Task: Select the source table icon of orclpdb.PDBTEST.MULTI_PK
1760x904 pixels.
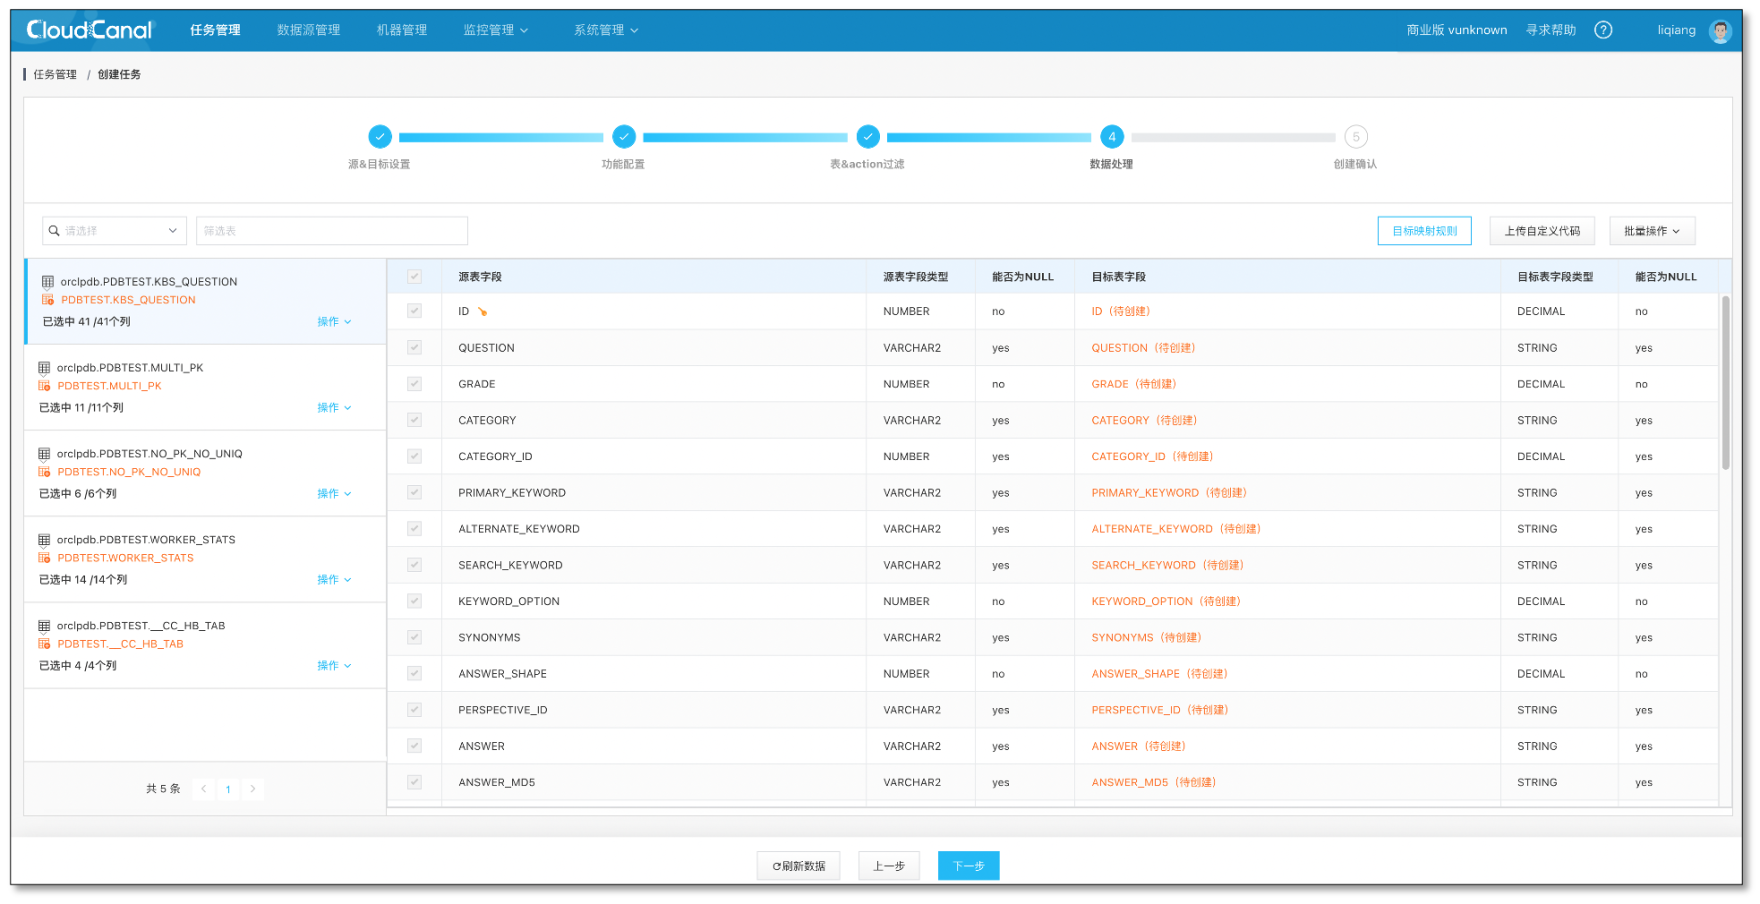Action: click(x=44, y=367)
